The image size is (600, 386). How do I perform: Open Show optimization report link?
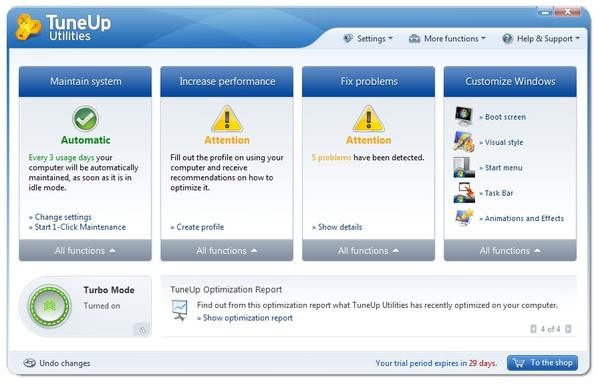[x=245, y=318]
